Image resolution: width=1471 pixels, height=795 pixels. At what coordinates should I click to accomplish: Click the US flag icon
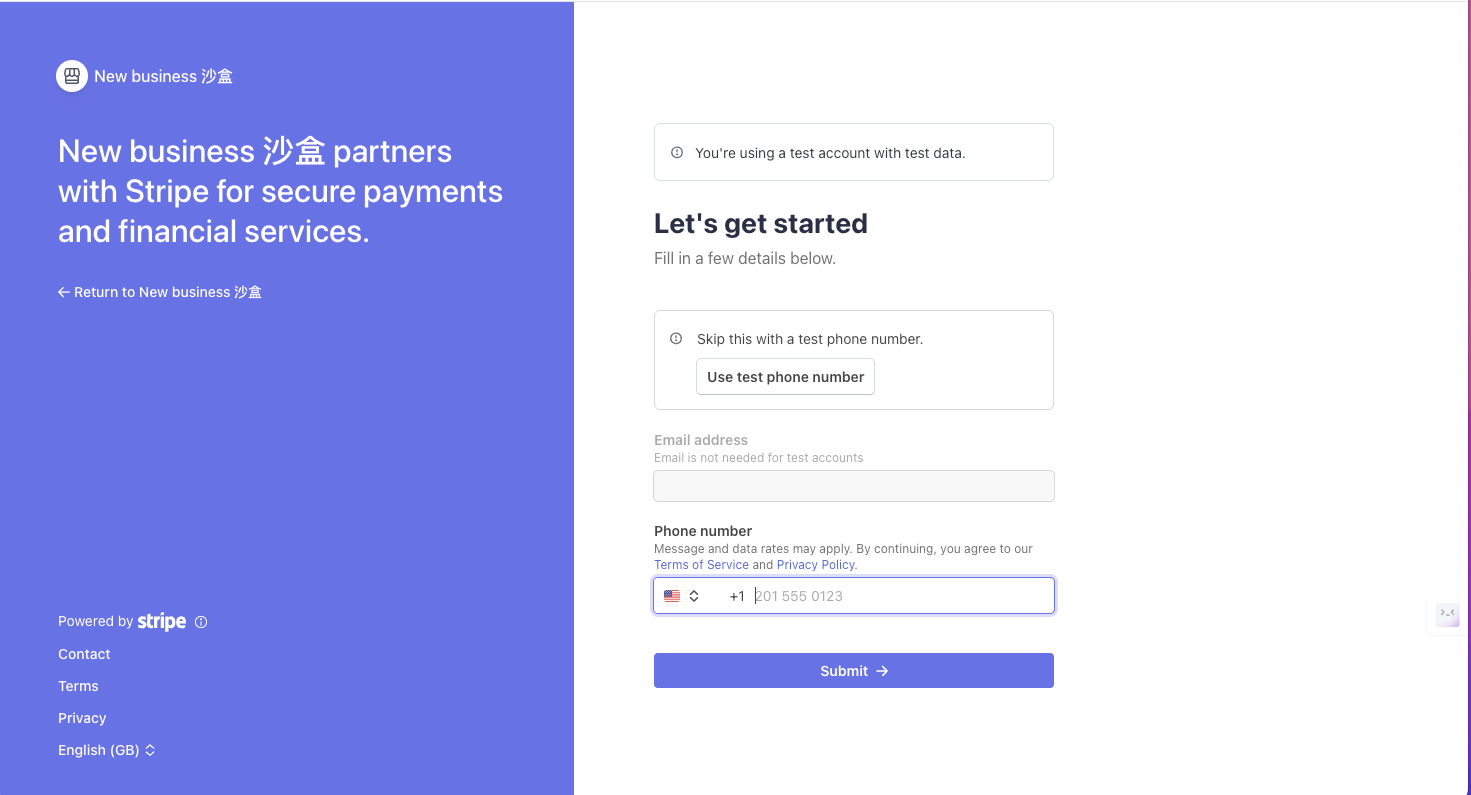pyautogui.click(x=672, y=596)
